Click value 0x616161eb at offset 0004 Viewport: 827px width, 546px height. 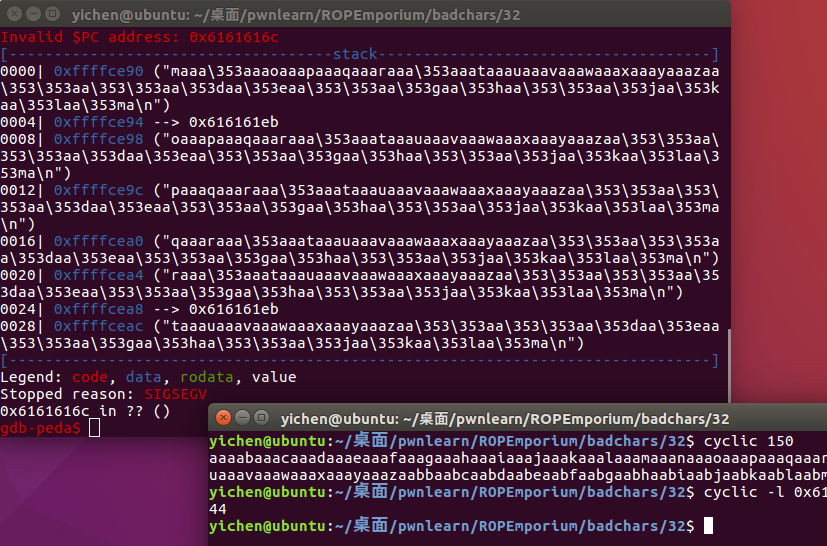234,122
